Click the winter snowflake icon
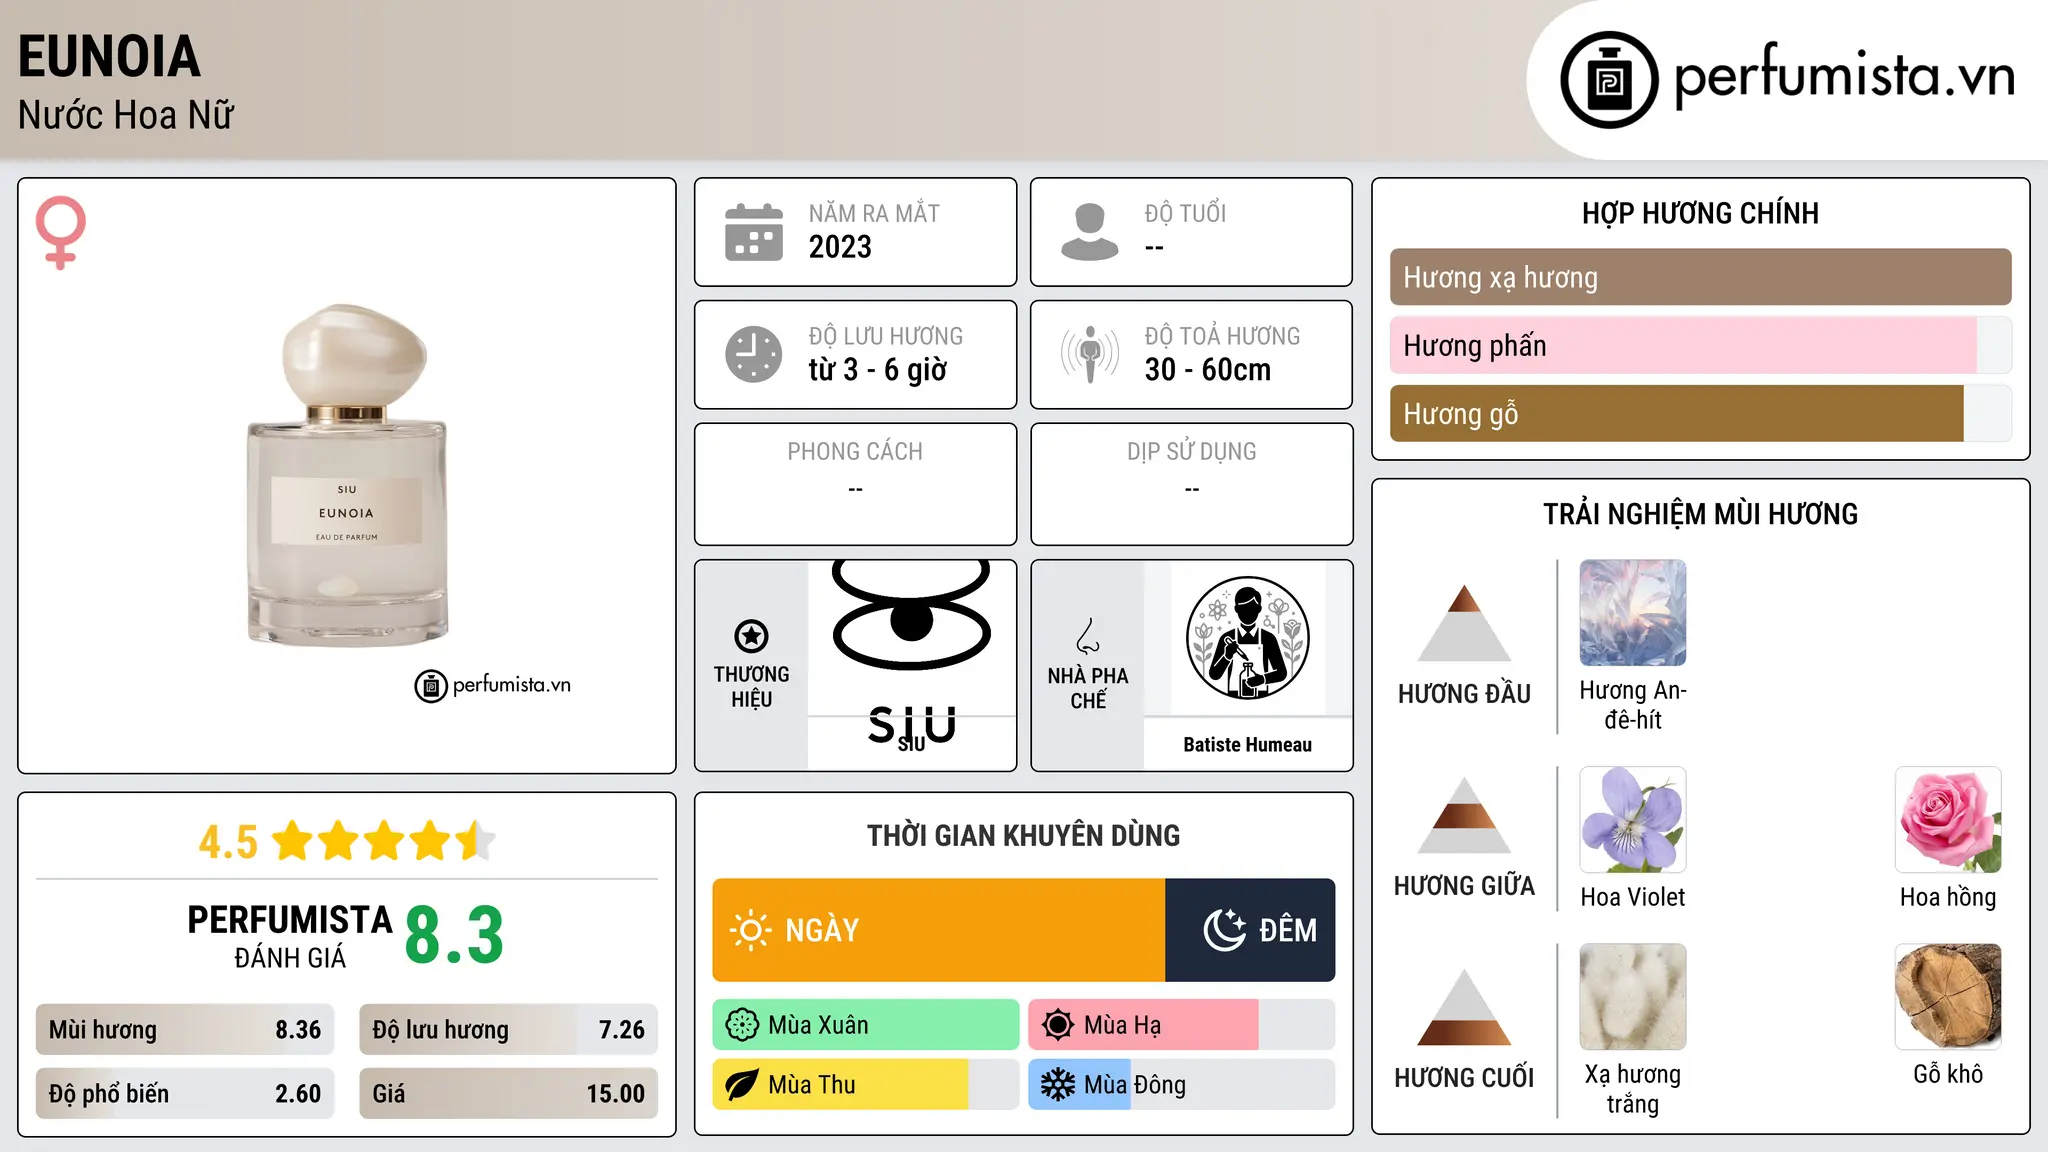Viewport: 2048px width, 1152px height. click(1058, 1085)
